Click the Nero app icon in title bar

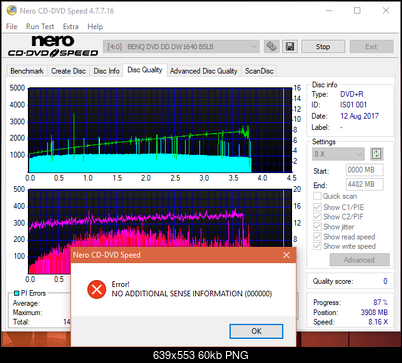[12, 11]
